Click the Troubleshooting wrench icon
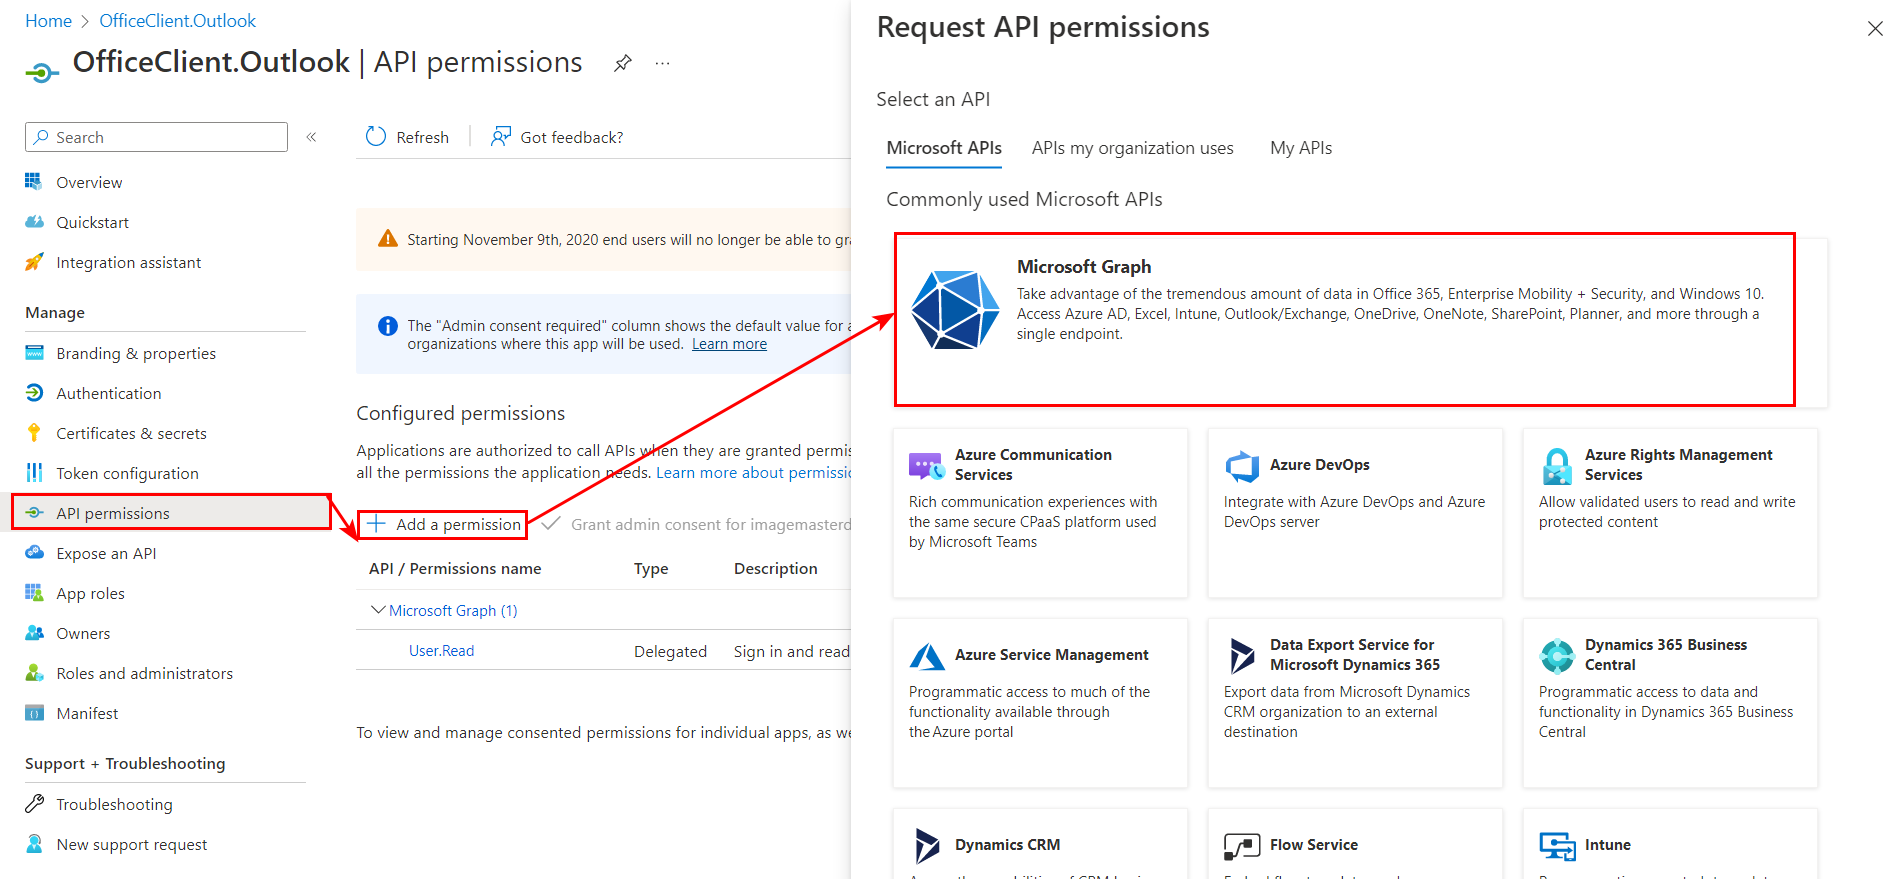The height and width of the screenshot is (879, 1892). click(34, 804)
